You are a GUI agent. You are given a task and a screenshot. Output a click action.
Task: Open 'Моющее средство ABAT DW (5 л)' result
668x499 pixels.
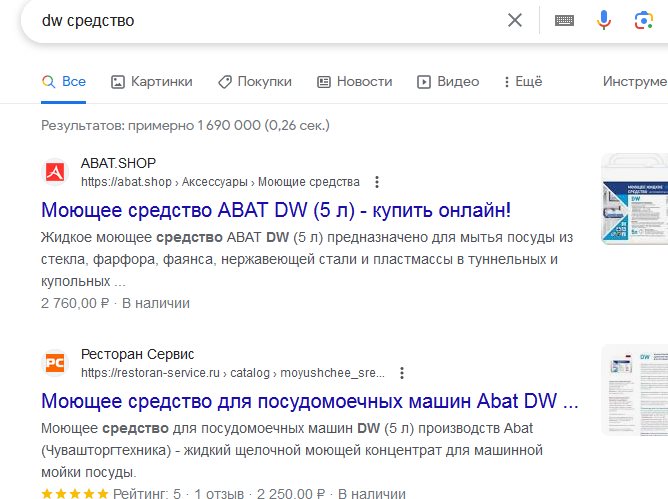point(276,210)
